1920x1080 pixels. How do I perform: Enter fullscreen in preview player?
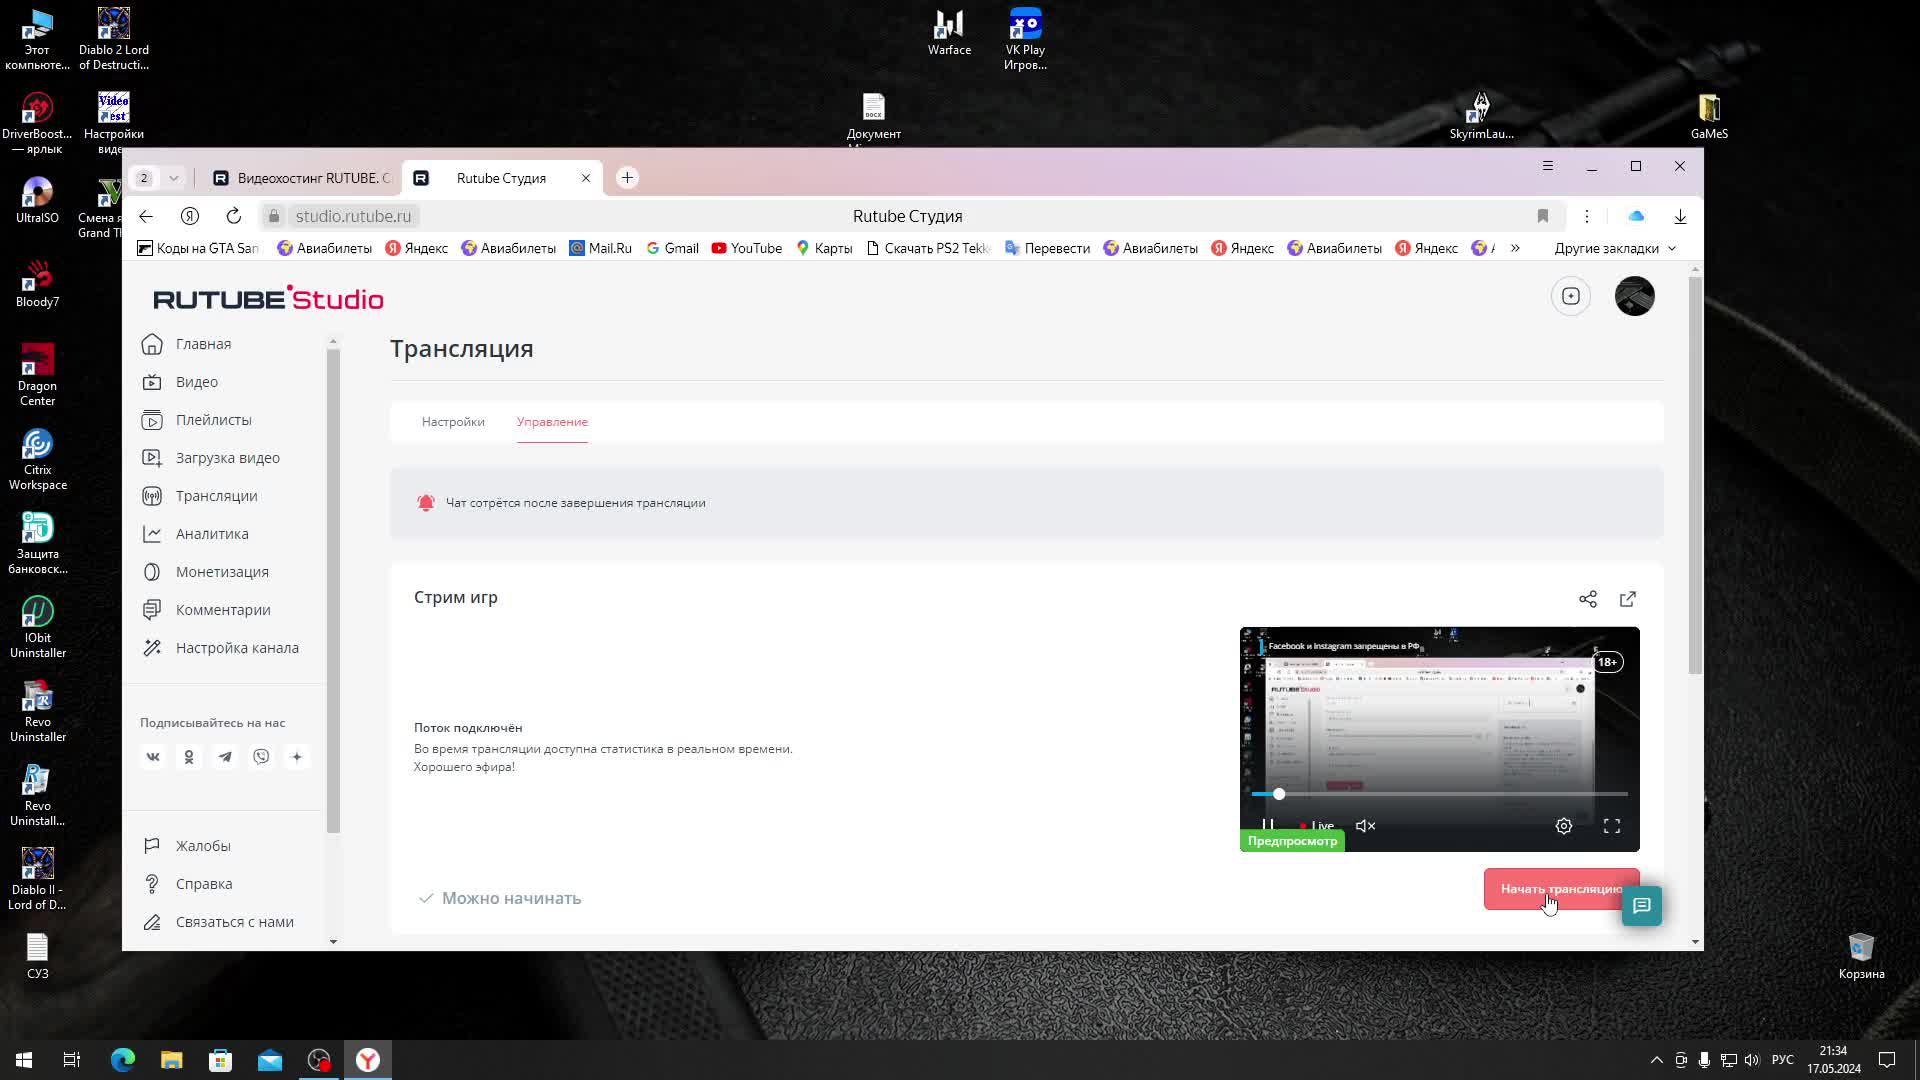tap(1612, 826)
